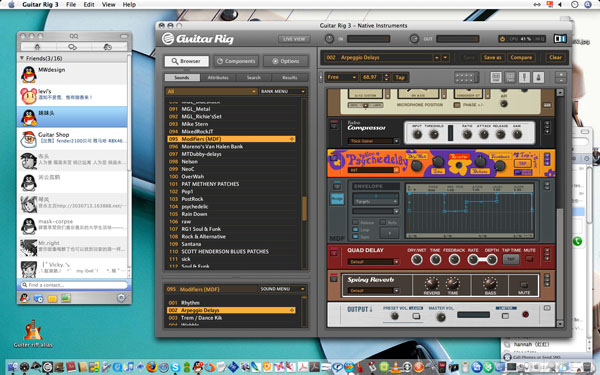Toggle Envelope Auto checkbox
Viewport: 600px width, 375px height.
[x=383, y=222]
